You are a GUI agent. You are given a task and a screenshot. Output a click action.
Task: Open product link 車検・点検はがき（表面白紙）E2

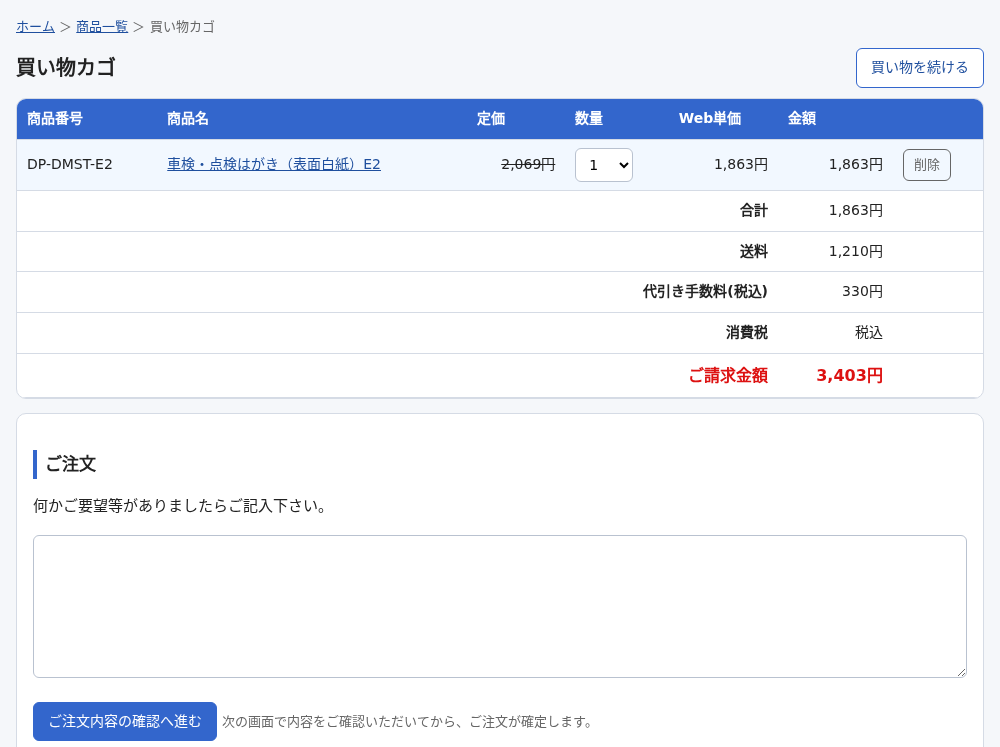[274, 165]
